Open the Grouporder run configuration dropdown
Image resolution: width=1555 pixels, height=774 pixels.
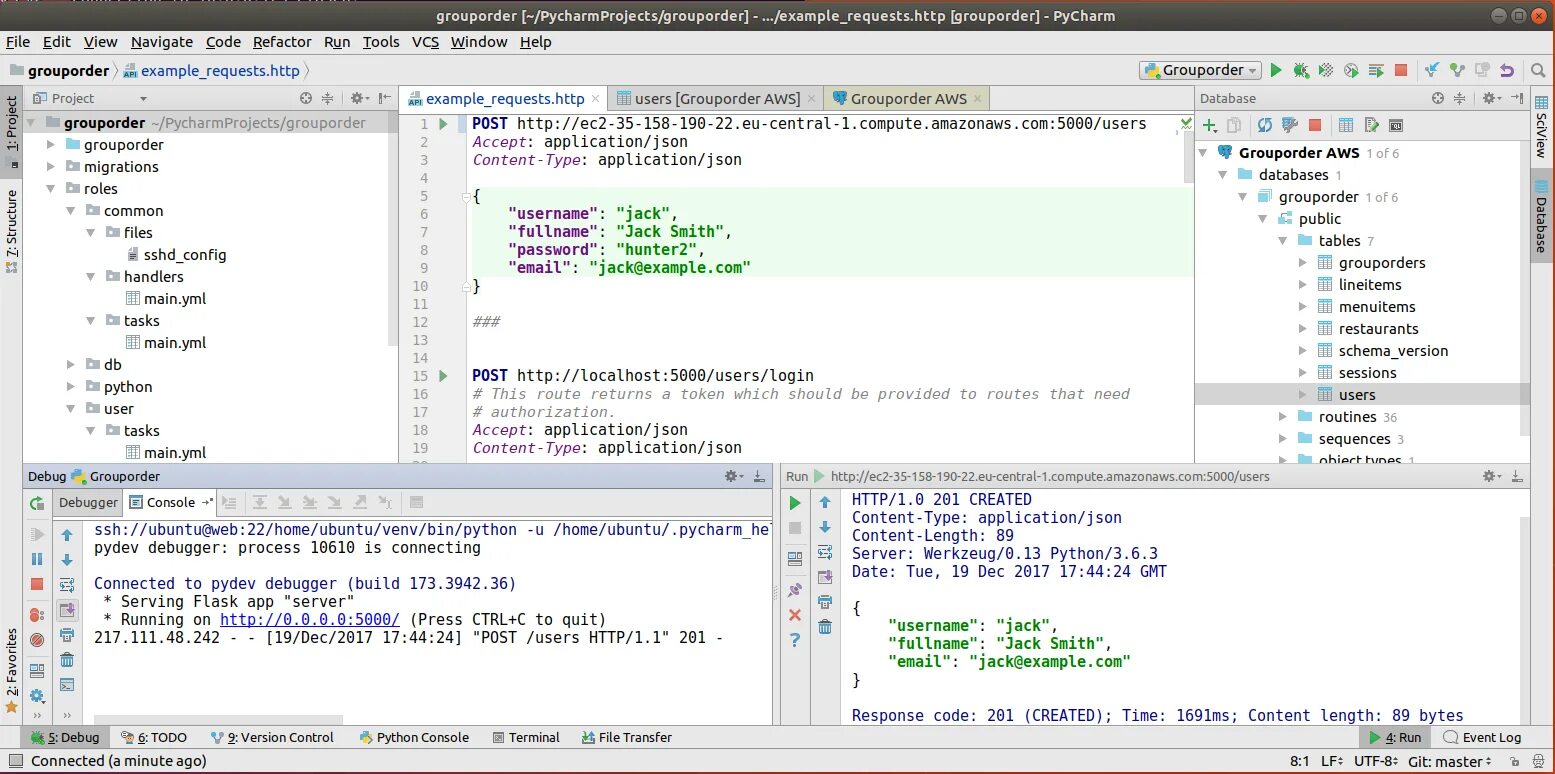coord(1200,70)
